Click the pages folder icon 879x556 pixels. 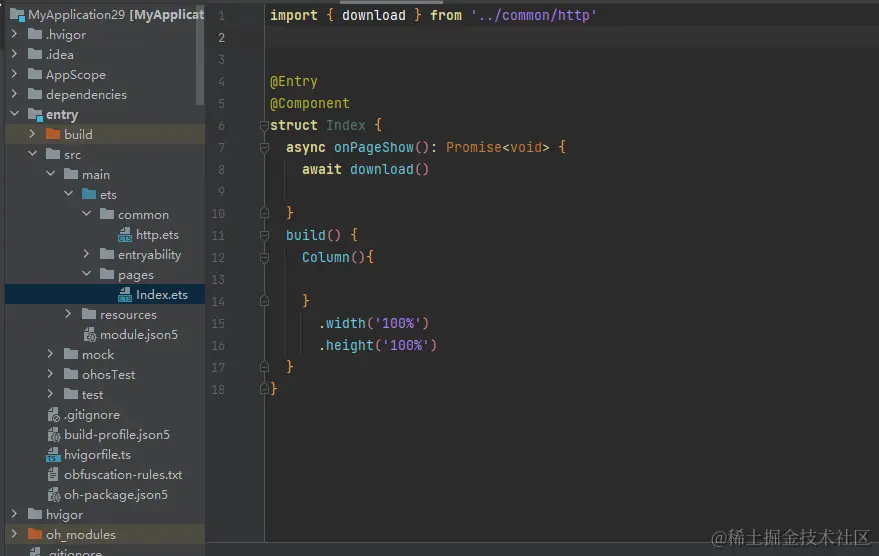(107, 274)
